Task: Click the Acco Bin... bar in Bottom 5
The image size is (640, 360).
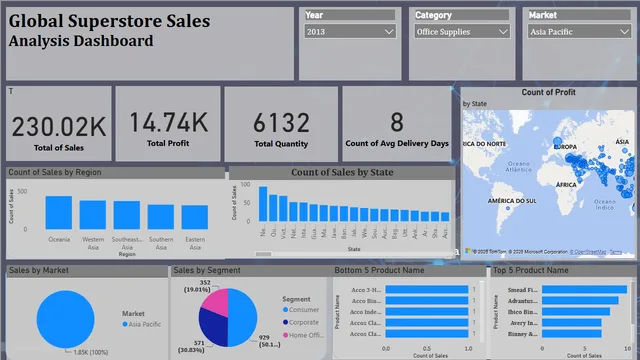Action: tap(427, 300)
